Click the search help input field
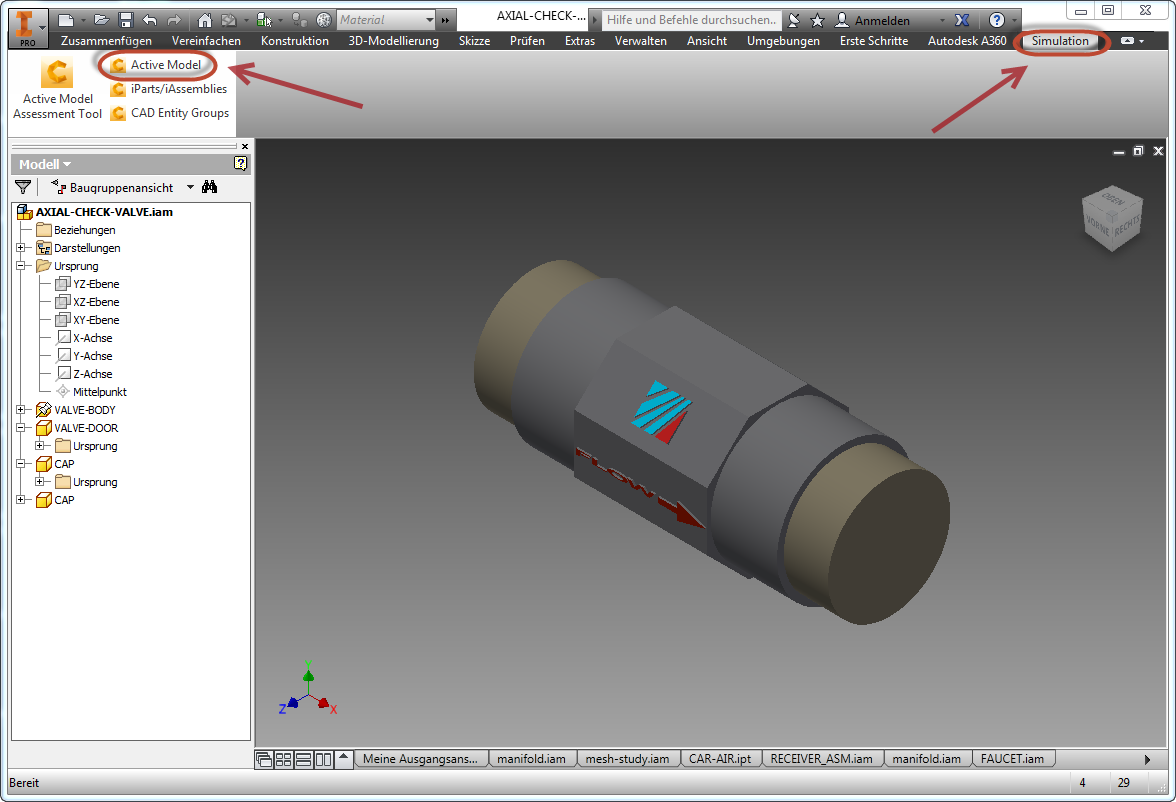 pos(691,20)
